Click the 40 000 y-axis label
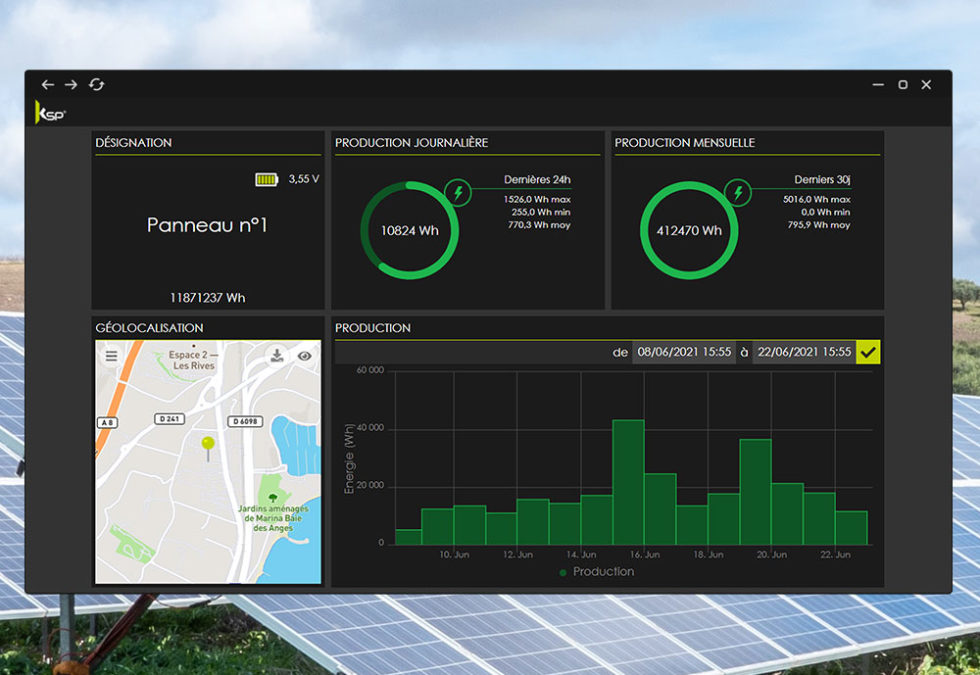The height and width of the screenshot is (675, 980). pos(370,428)
